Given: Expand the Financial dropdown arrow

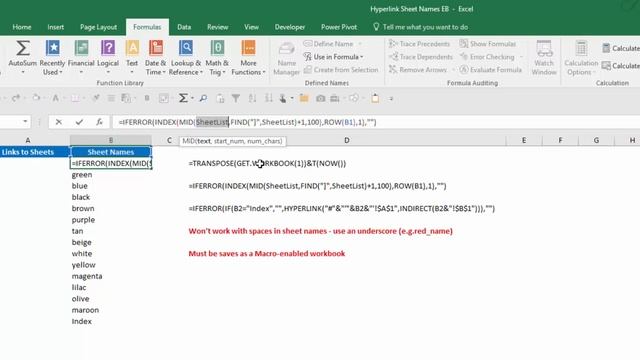Looking at the screenshot, I should (81, 72).
